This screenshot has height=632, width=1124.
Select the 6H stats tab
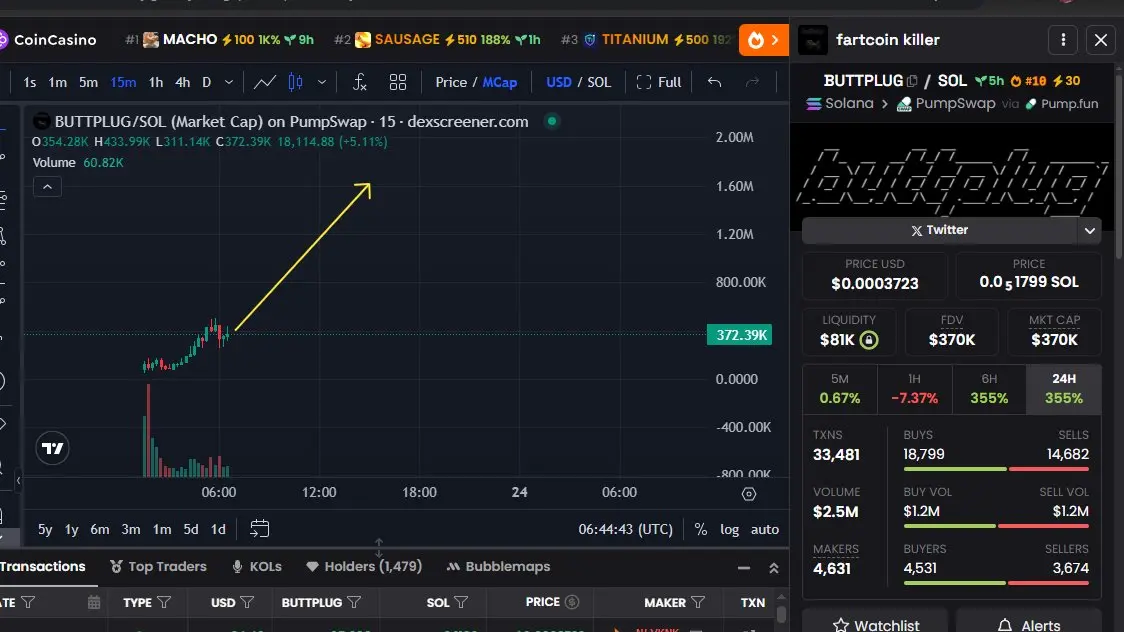pos(989,389)
